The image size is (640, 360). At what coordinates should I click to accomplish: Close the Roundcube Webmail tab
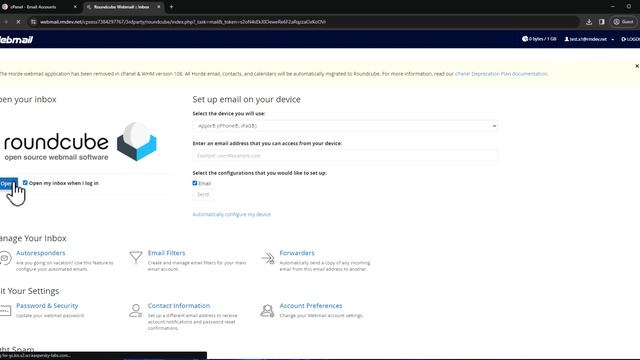click(159, 7)
